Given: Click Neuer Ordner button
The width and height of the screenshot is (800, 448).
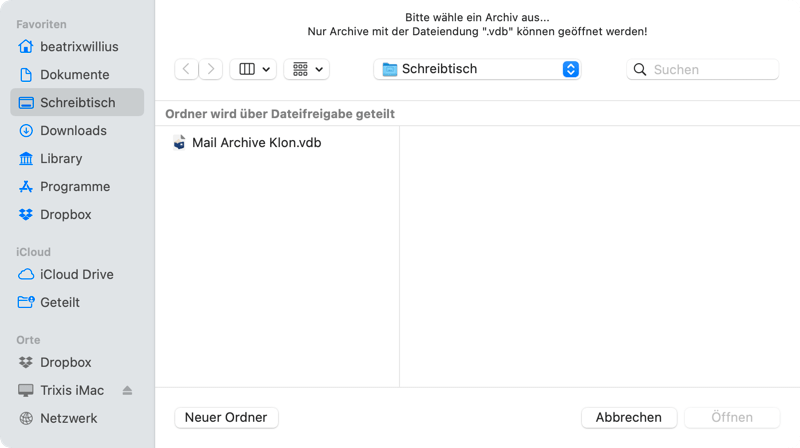Looking at the screenshot, I should click(x=227, y=417).
